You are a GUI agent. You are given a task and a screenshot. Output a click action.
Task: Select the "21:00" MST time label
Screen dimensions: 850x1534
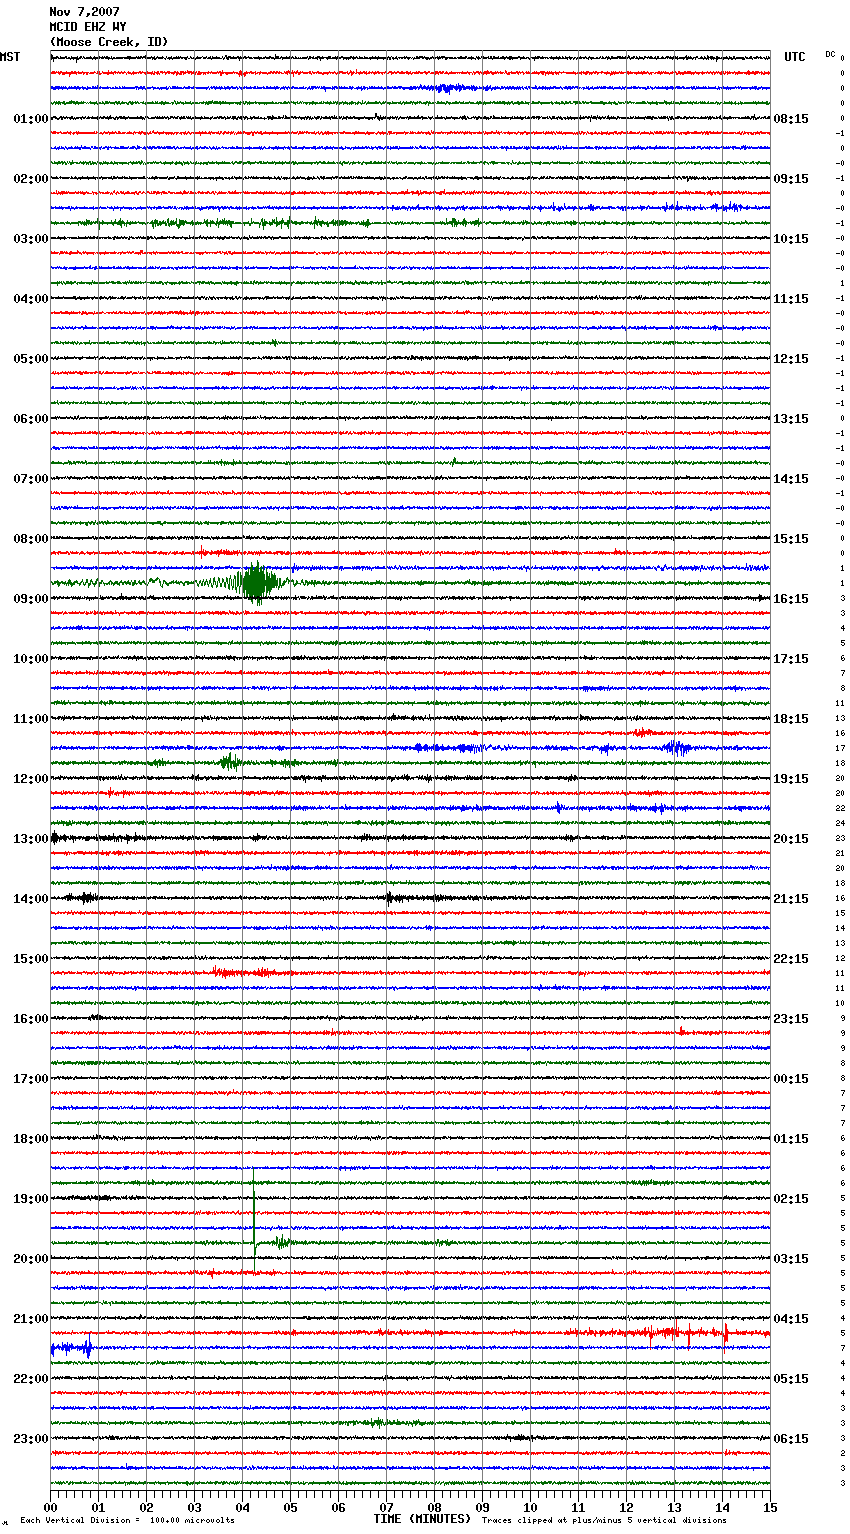tap(31, 1319)
